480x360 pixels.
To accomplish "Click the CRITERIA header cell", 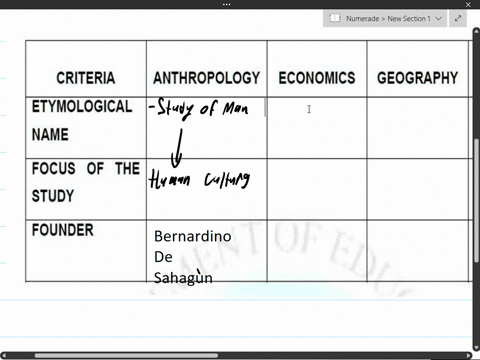I will click(x=86, y=69).
